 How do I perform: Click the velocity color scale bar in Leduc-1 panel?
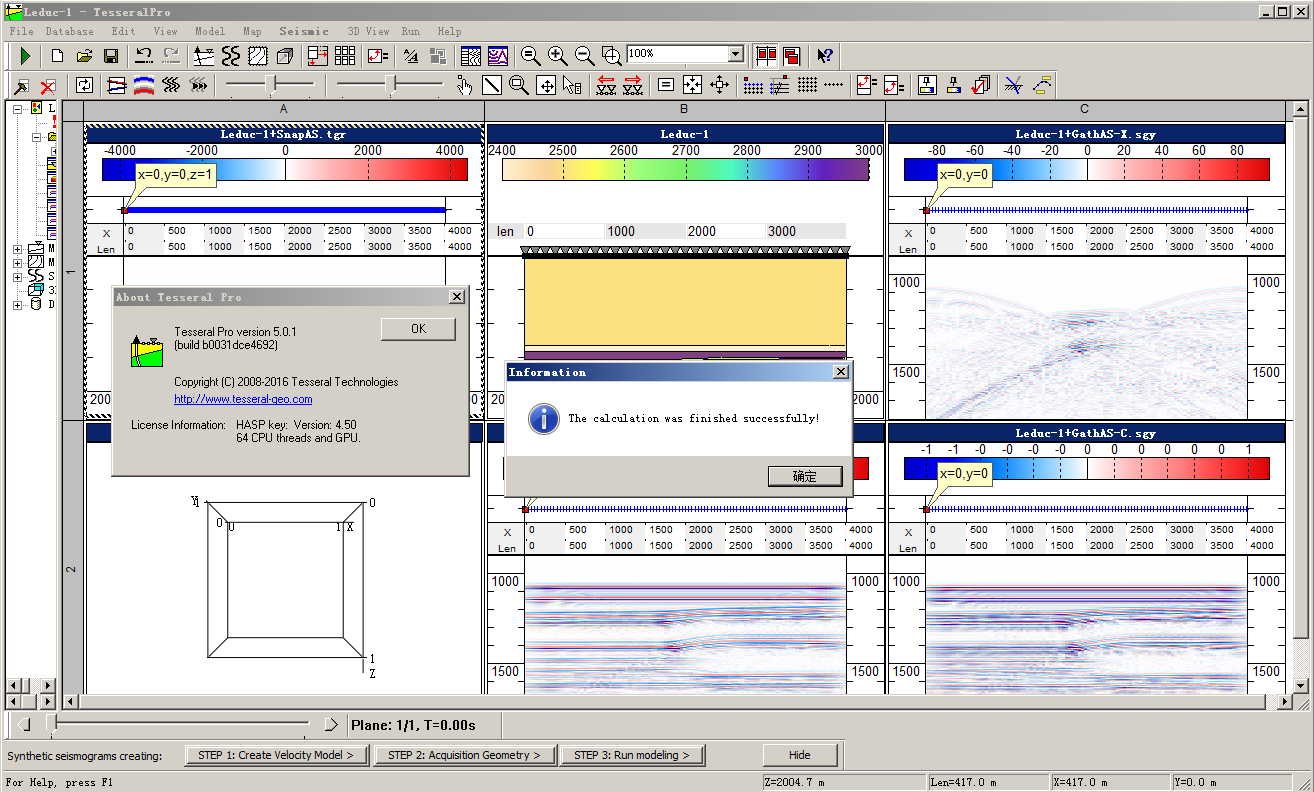(x=685, y=169)
